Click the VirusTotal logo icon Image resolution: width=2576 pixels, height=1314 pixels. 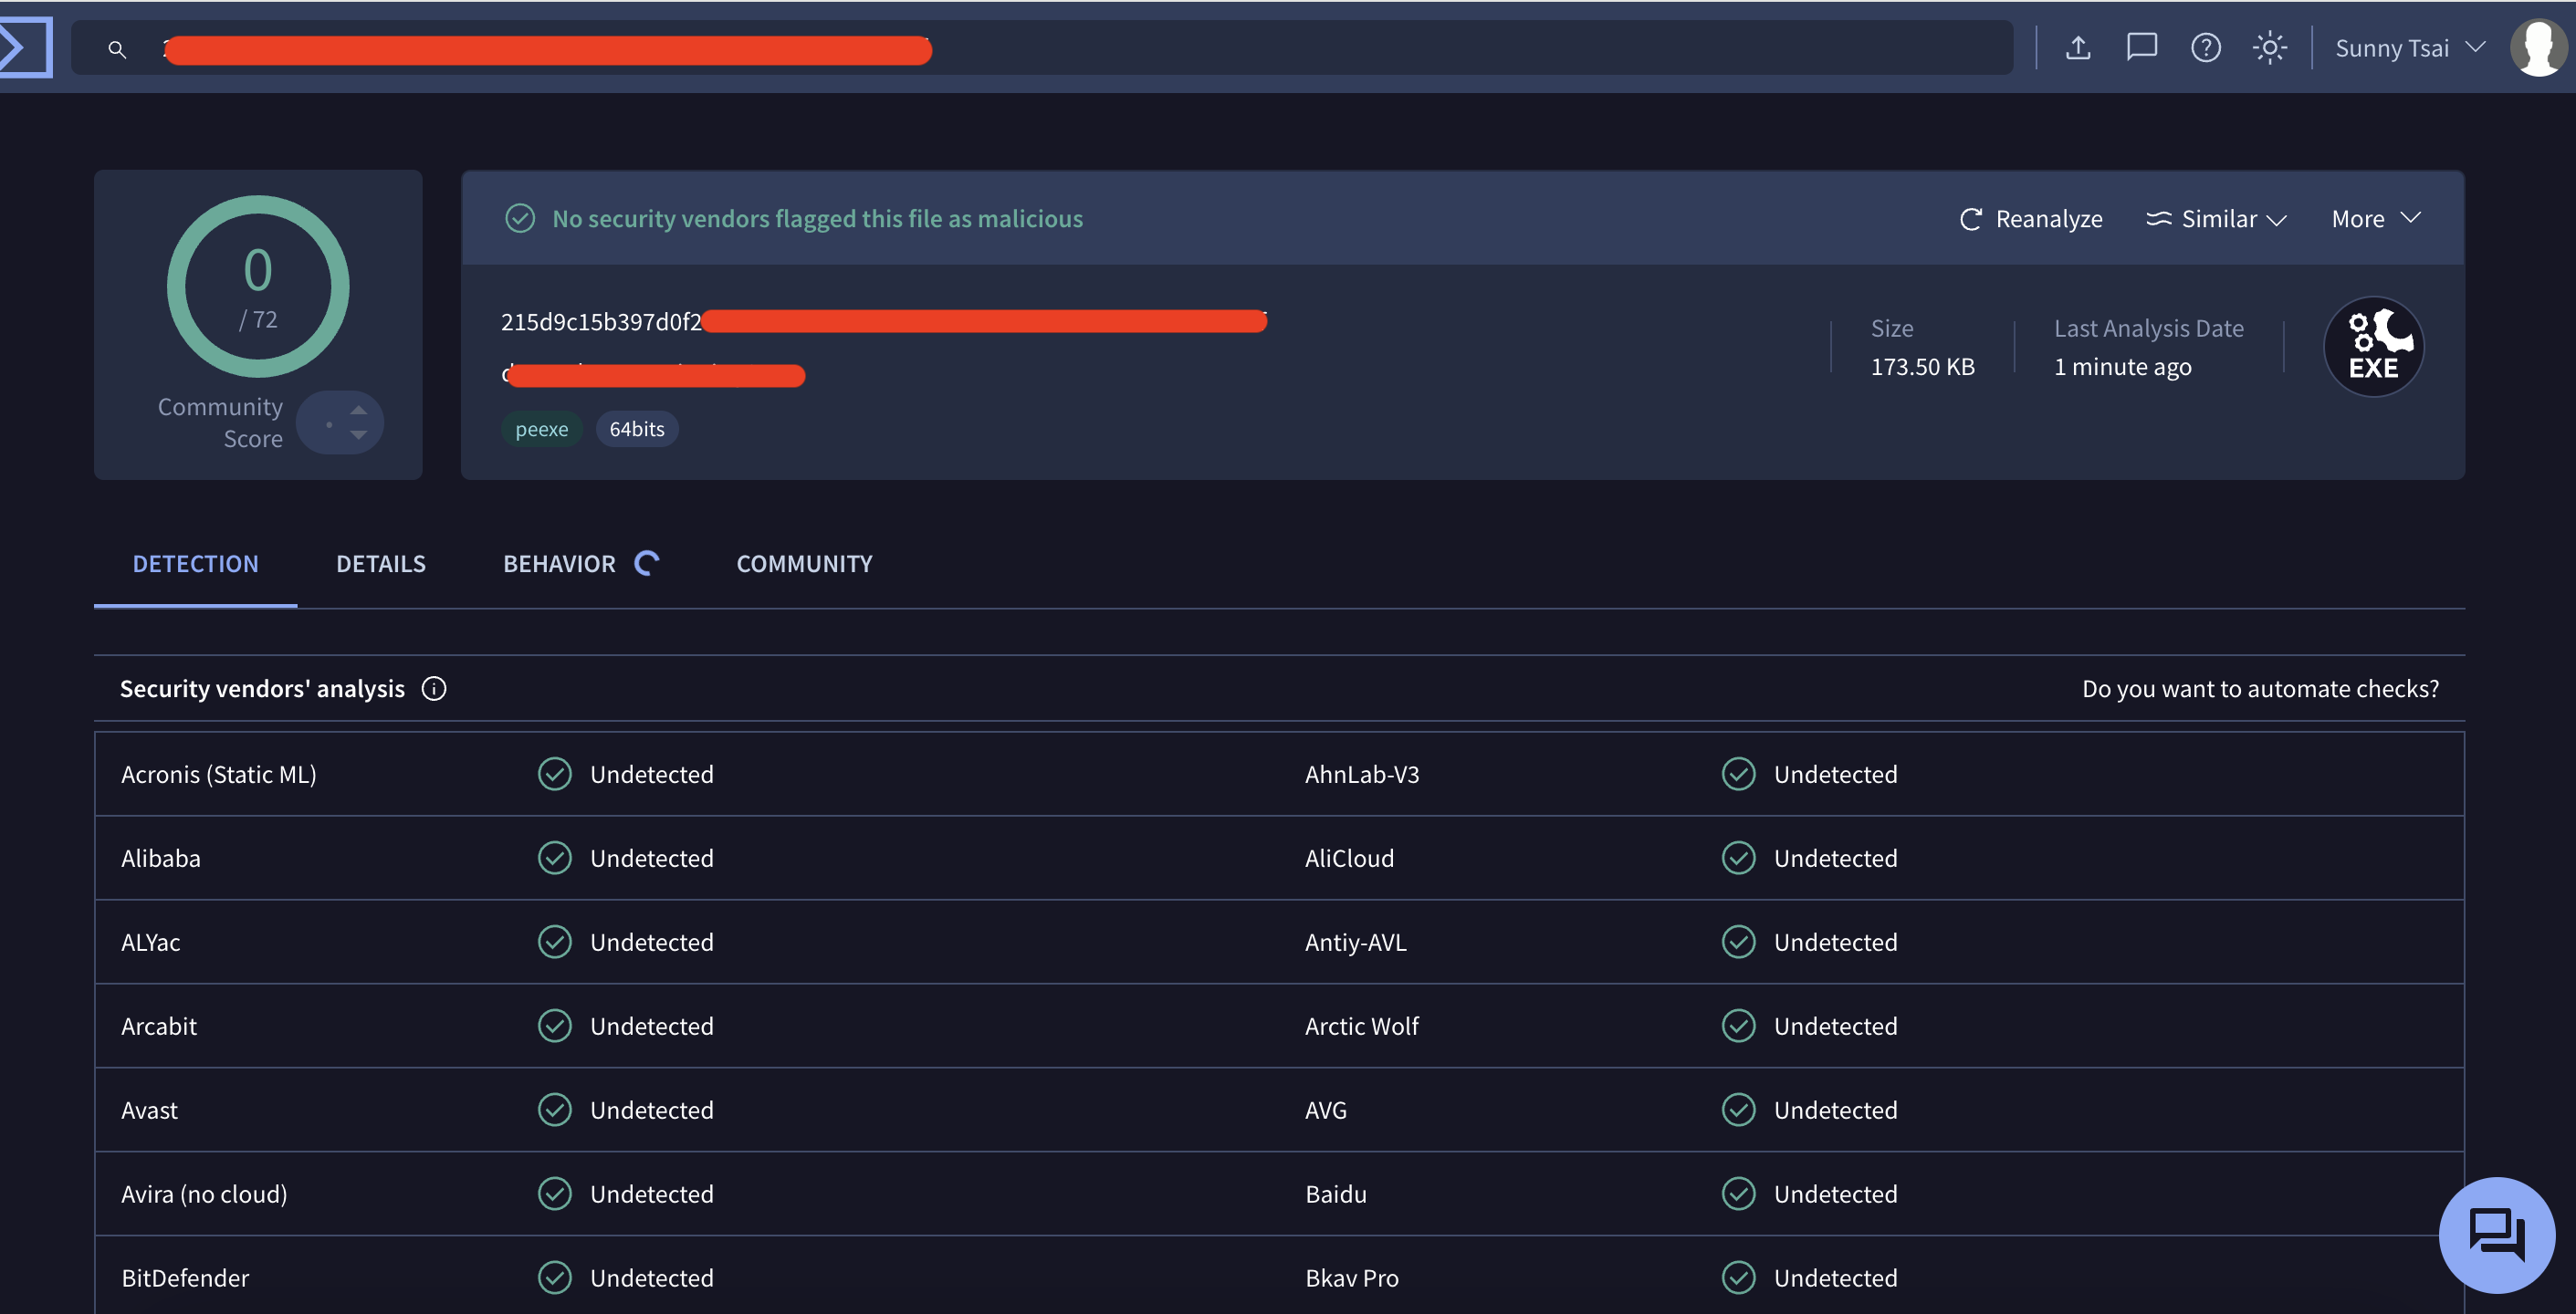point(24,47)
